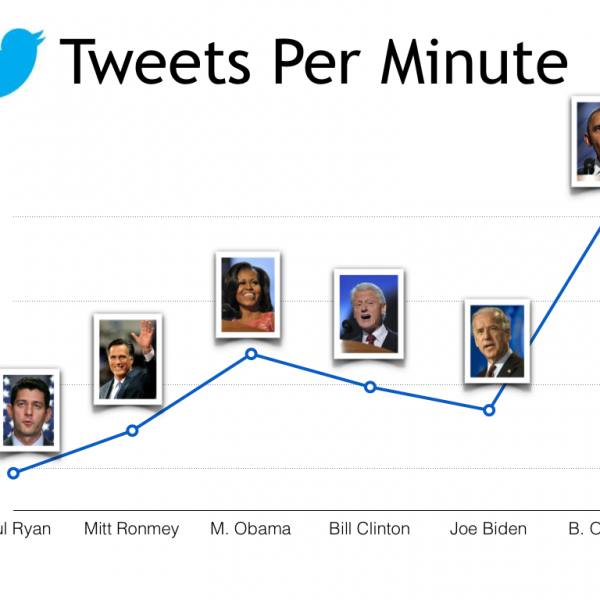This screenshot has width=600, height=600.
Task: Click the partially cut-off Ryan axis label
Action: click(26, 529)
